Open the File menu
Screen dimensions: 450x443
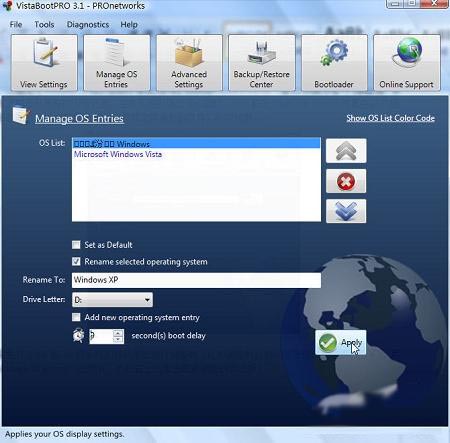click(x=16, y=25)
